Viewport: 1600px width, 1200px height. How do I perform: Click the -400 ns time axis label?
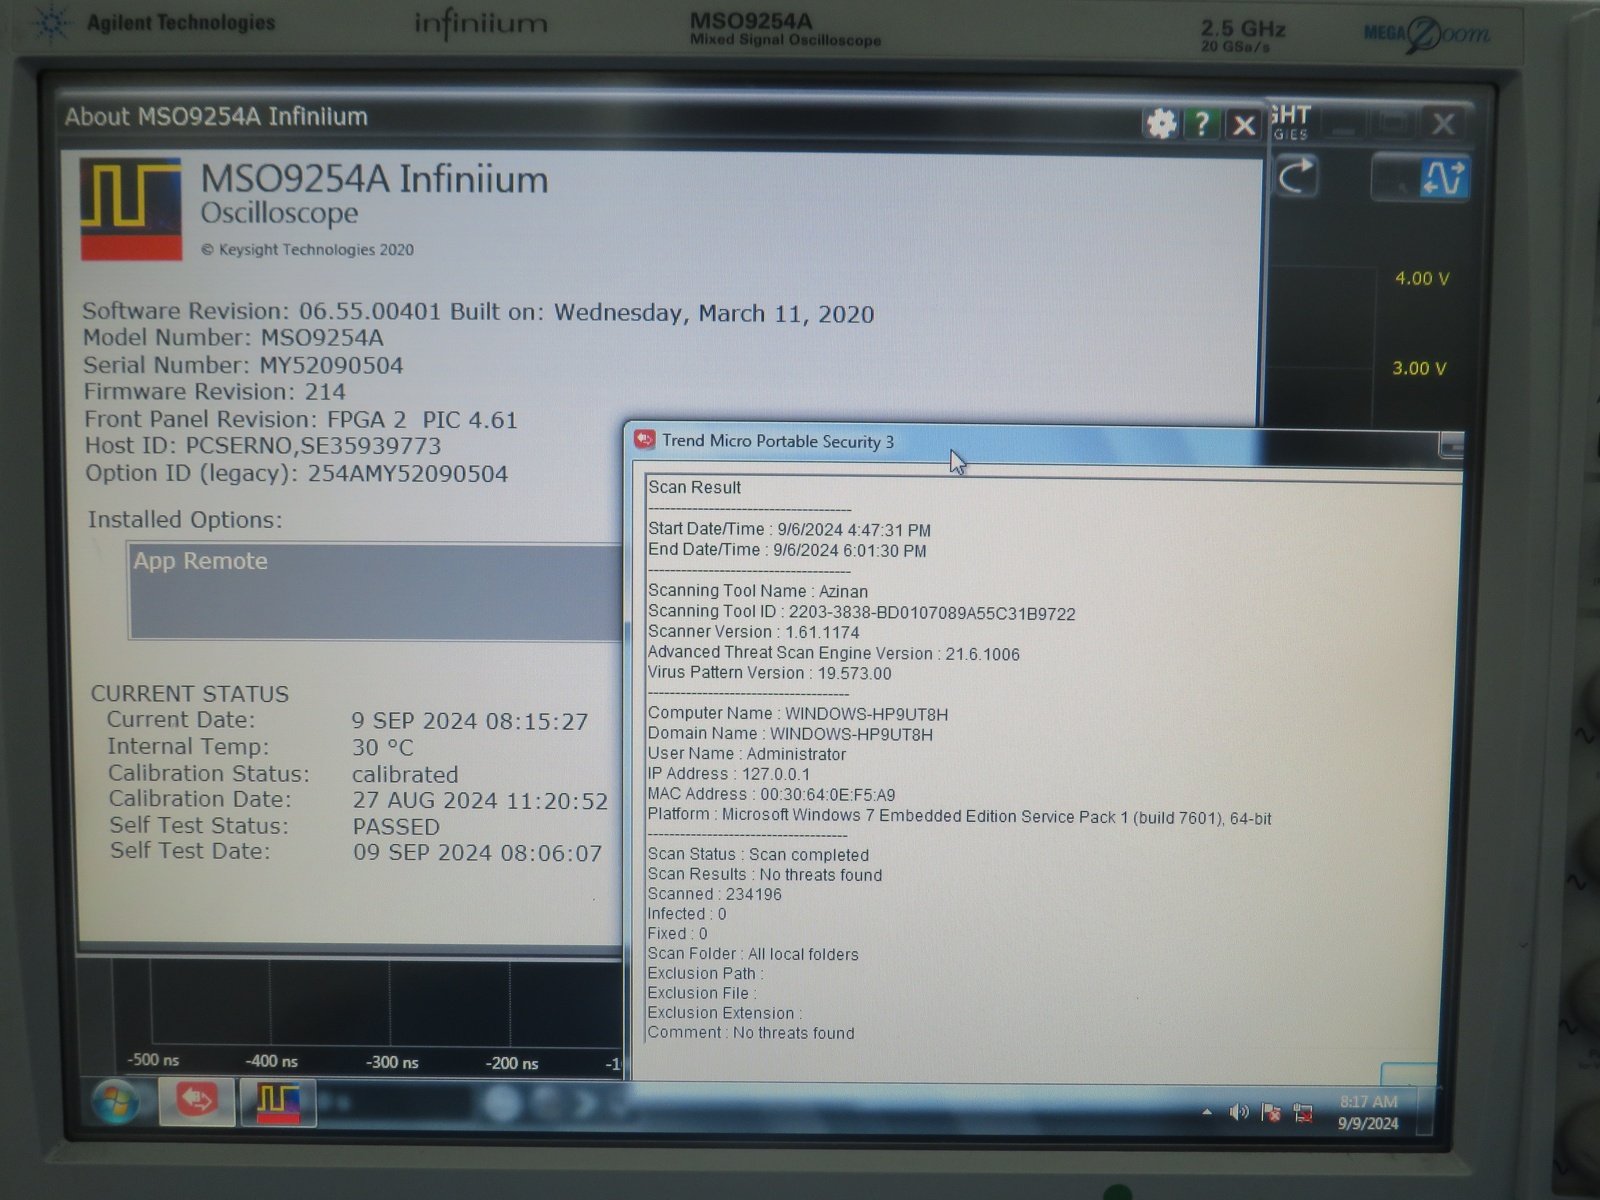pos(271,1061)
